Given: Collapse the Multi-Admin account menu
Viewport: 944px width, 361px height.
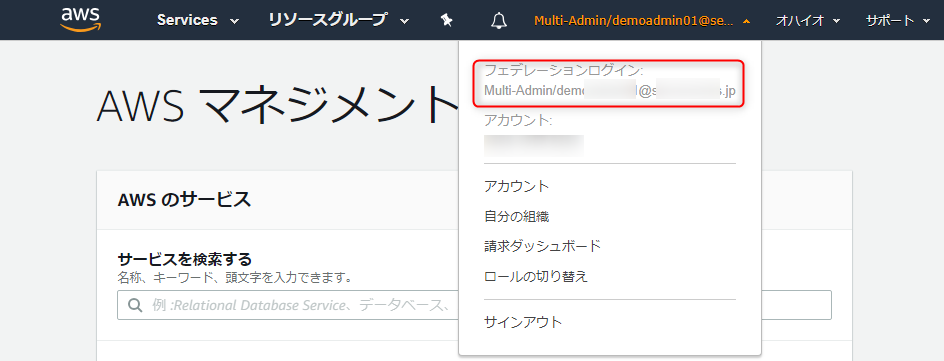Looking at the screenshot, I should tap(642, 20).
